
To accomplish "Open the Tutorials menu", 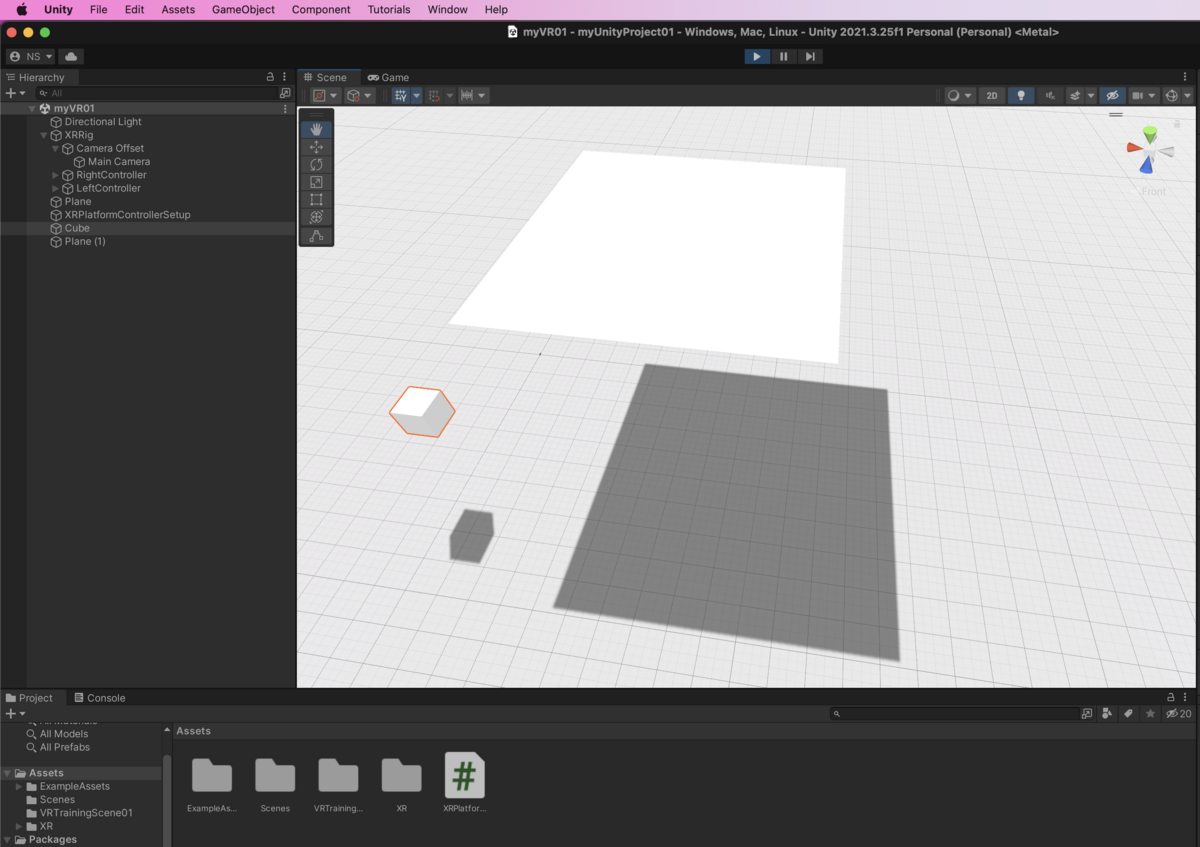I will click(389, 9).
